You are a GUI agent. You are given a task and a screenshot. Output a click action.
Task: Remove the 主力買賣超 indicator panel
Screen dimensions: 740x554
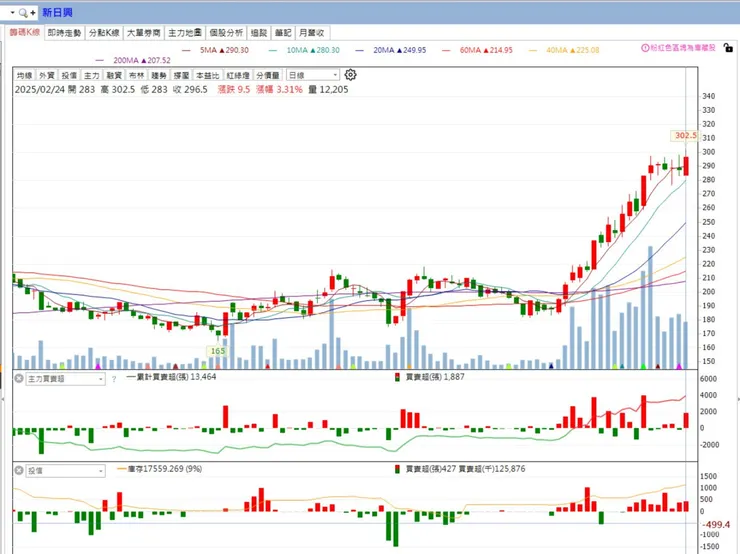click(x=18, y=378)
